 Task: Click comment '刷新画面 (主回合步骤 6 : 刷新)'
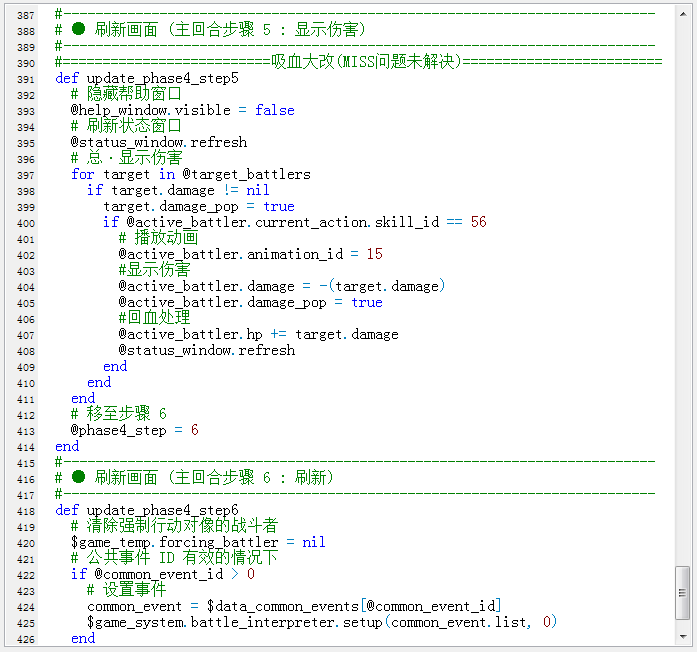pos(214,478)
